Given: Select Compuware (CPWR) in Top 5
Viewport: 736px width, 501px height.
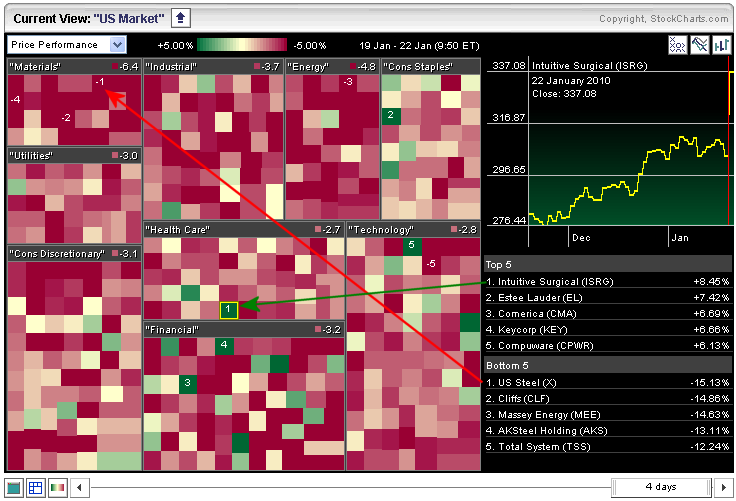Looking at the screenshot, I should 608,346.
